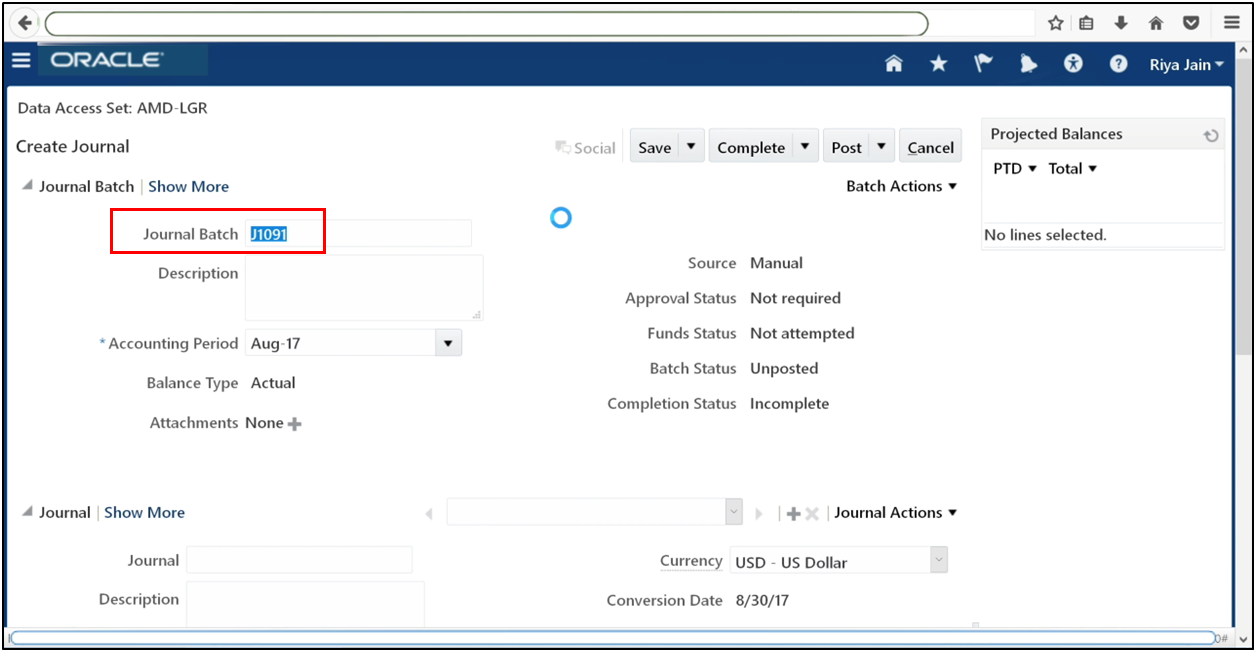Image resolution: width=1256 pixels, height=652 pixels.
Task: Open the notifications bell icon
Action: [1028, 63]
